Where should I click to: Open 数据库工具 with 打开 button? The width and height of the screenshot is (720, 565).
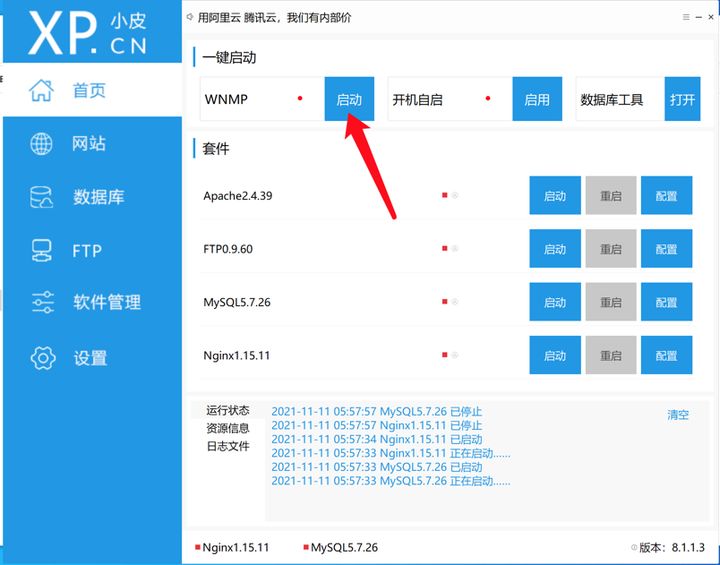click(x=682, y=99)
